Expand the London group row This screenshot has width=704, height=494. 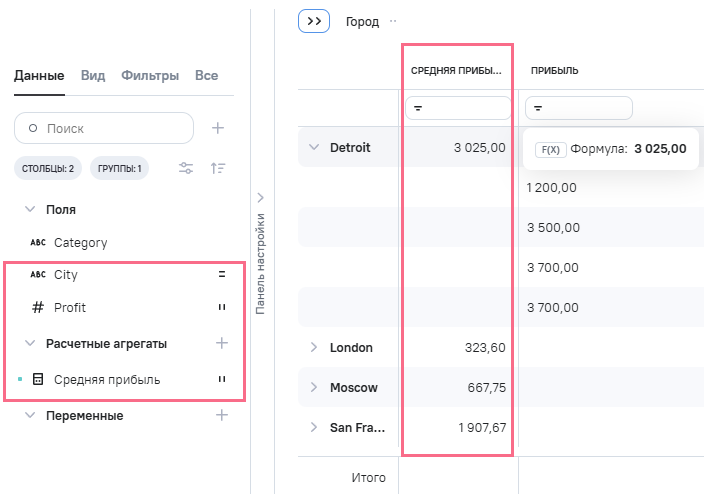pos(313,347)
